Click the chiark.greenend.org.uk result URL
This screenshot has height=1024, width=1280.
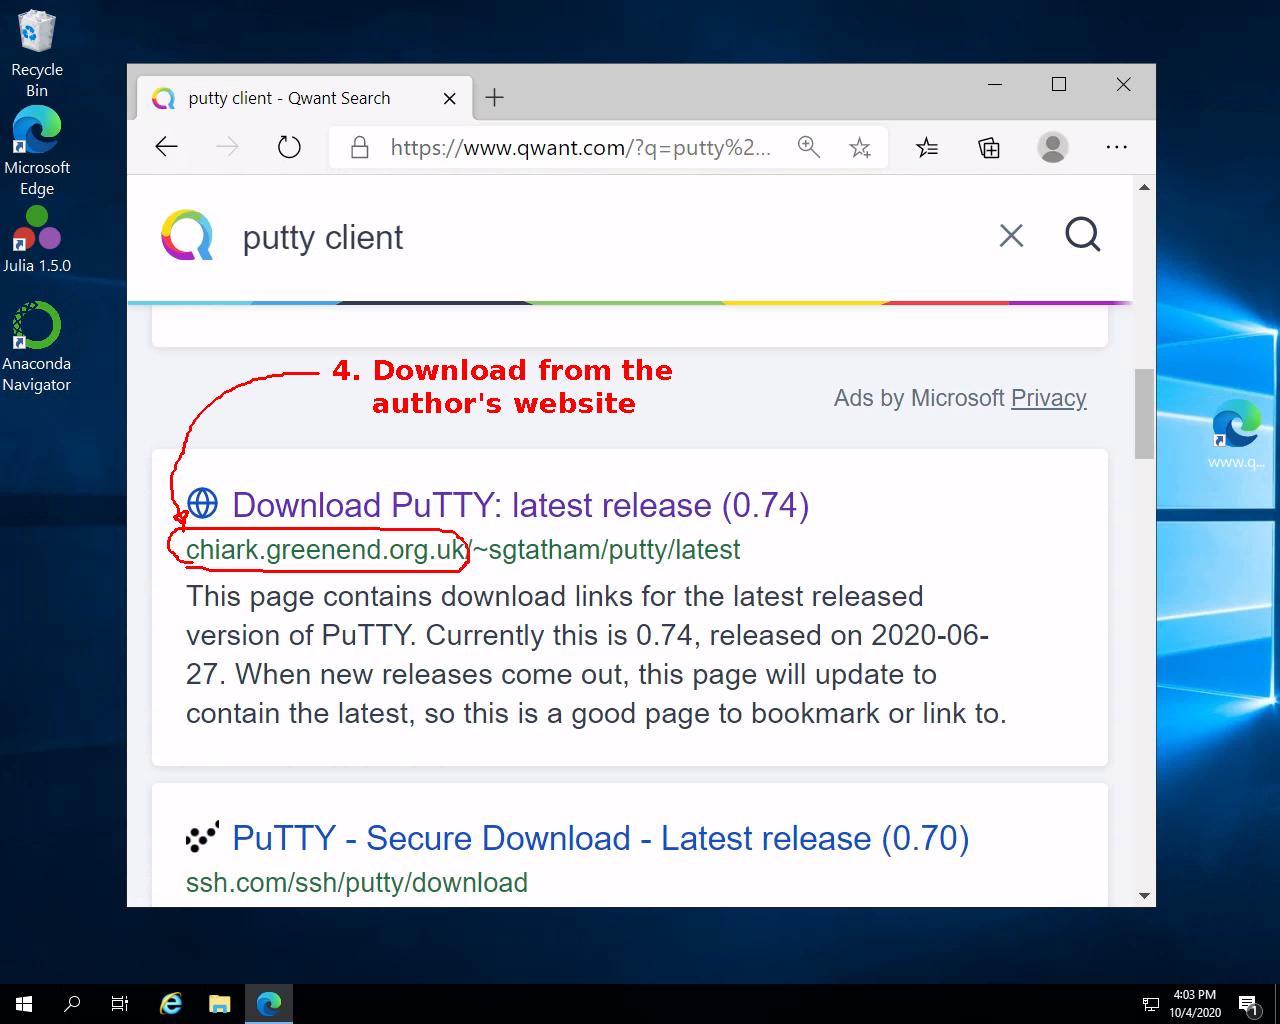click(463, 550)
